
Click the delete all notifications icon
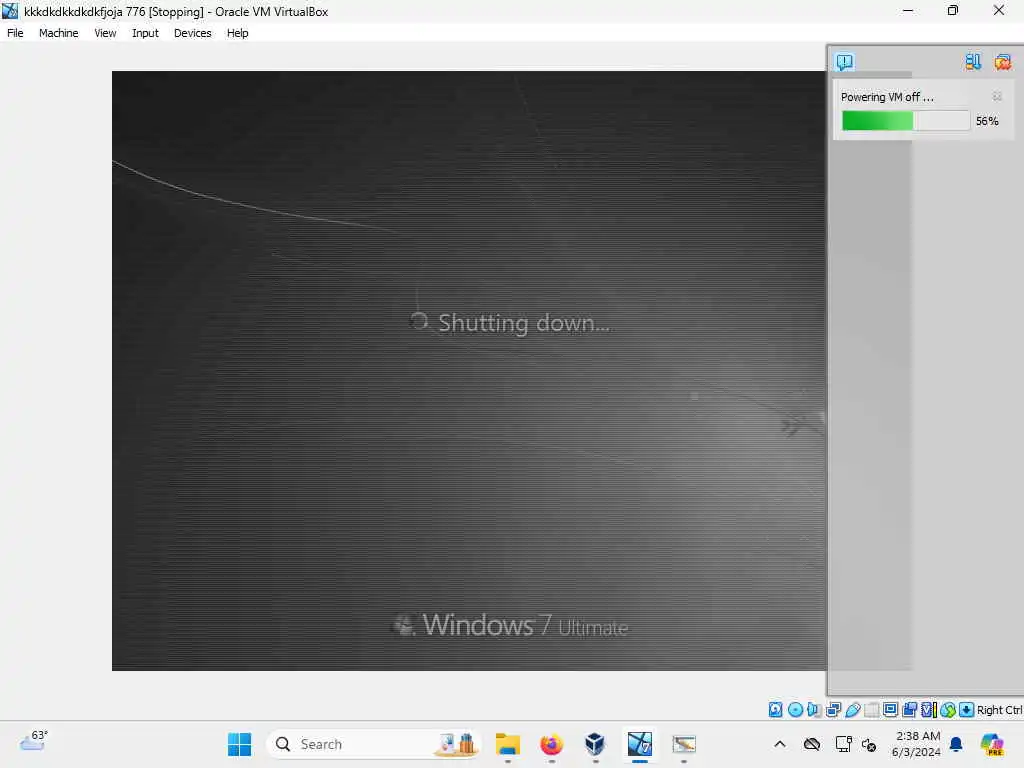(1002, 62)
